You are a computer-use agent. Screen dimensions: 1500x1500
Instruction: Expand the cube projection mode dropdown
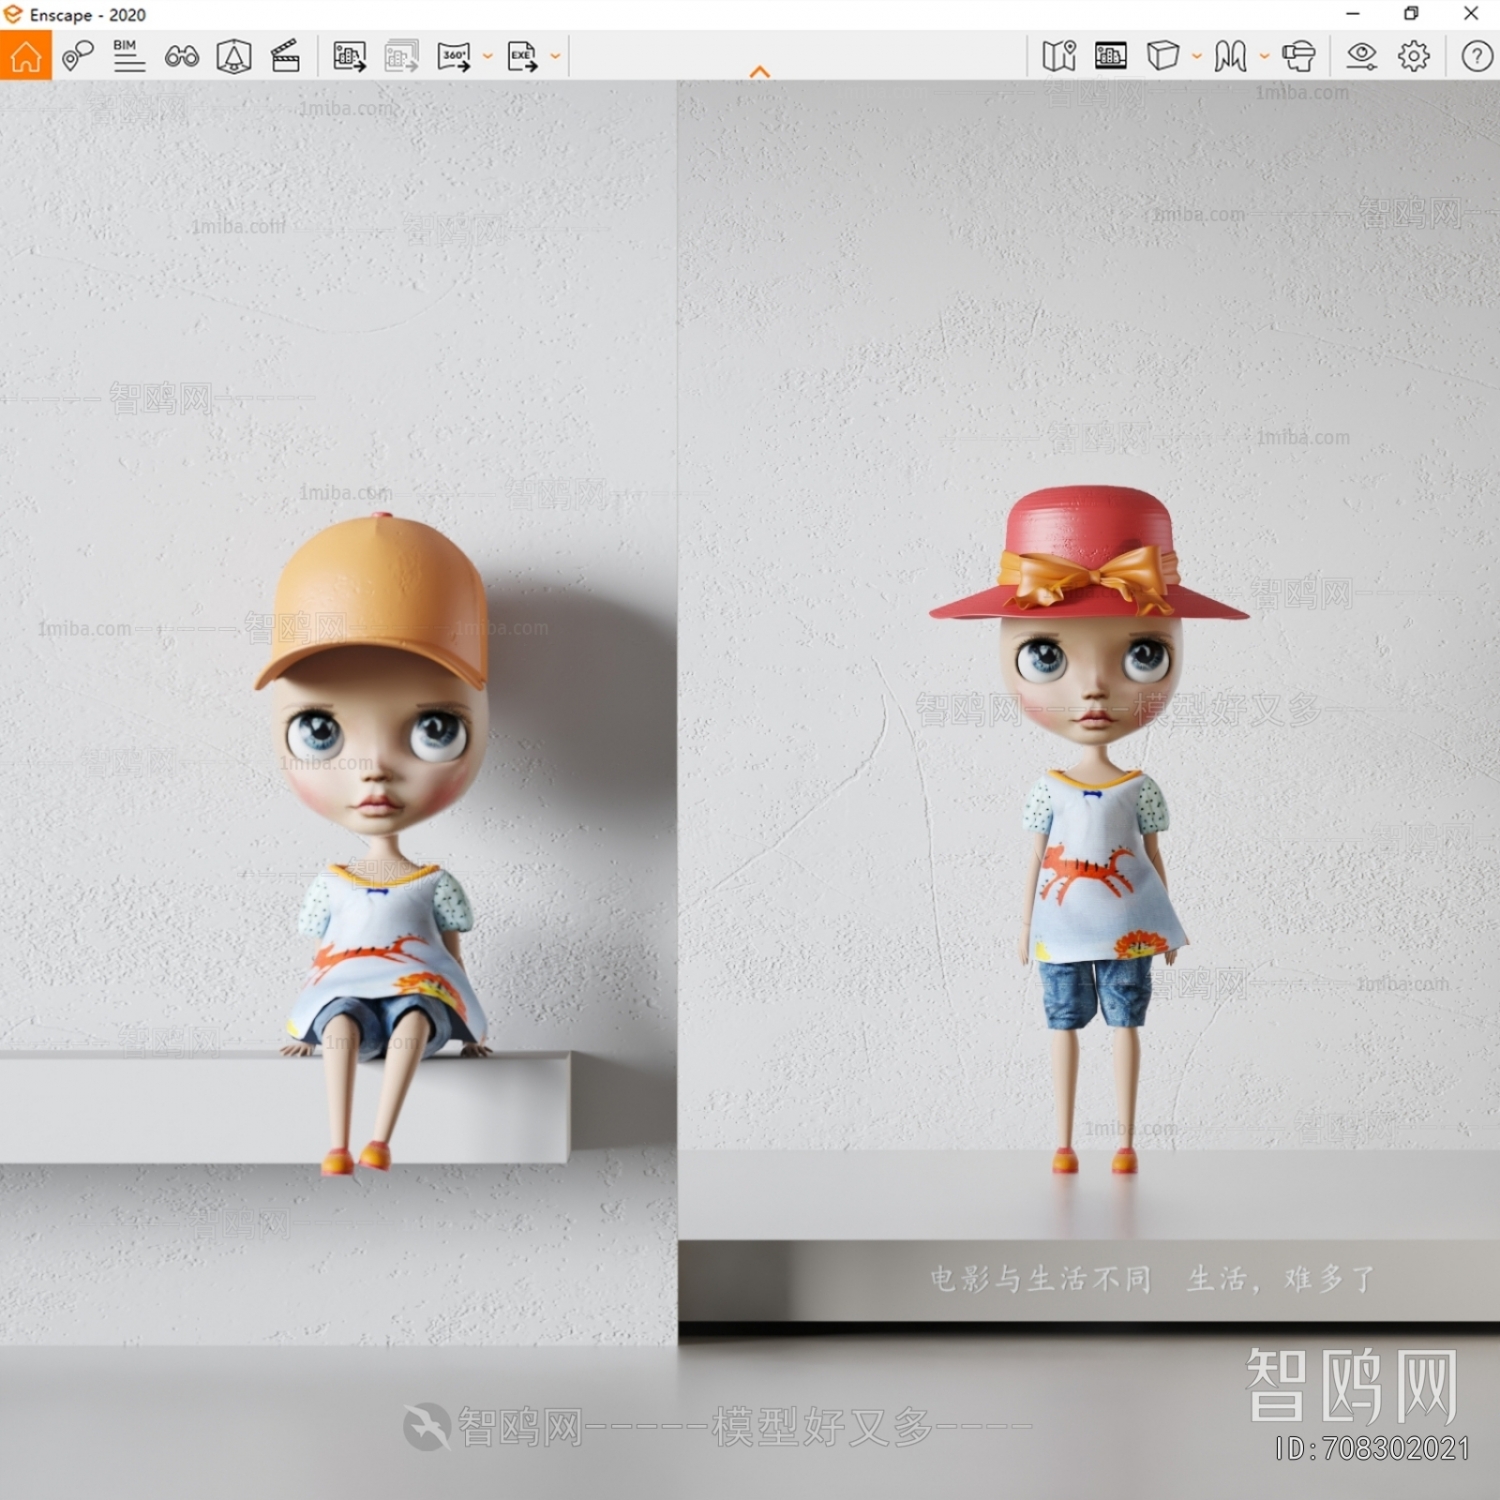point(1197,57)
